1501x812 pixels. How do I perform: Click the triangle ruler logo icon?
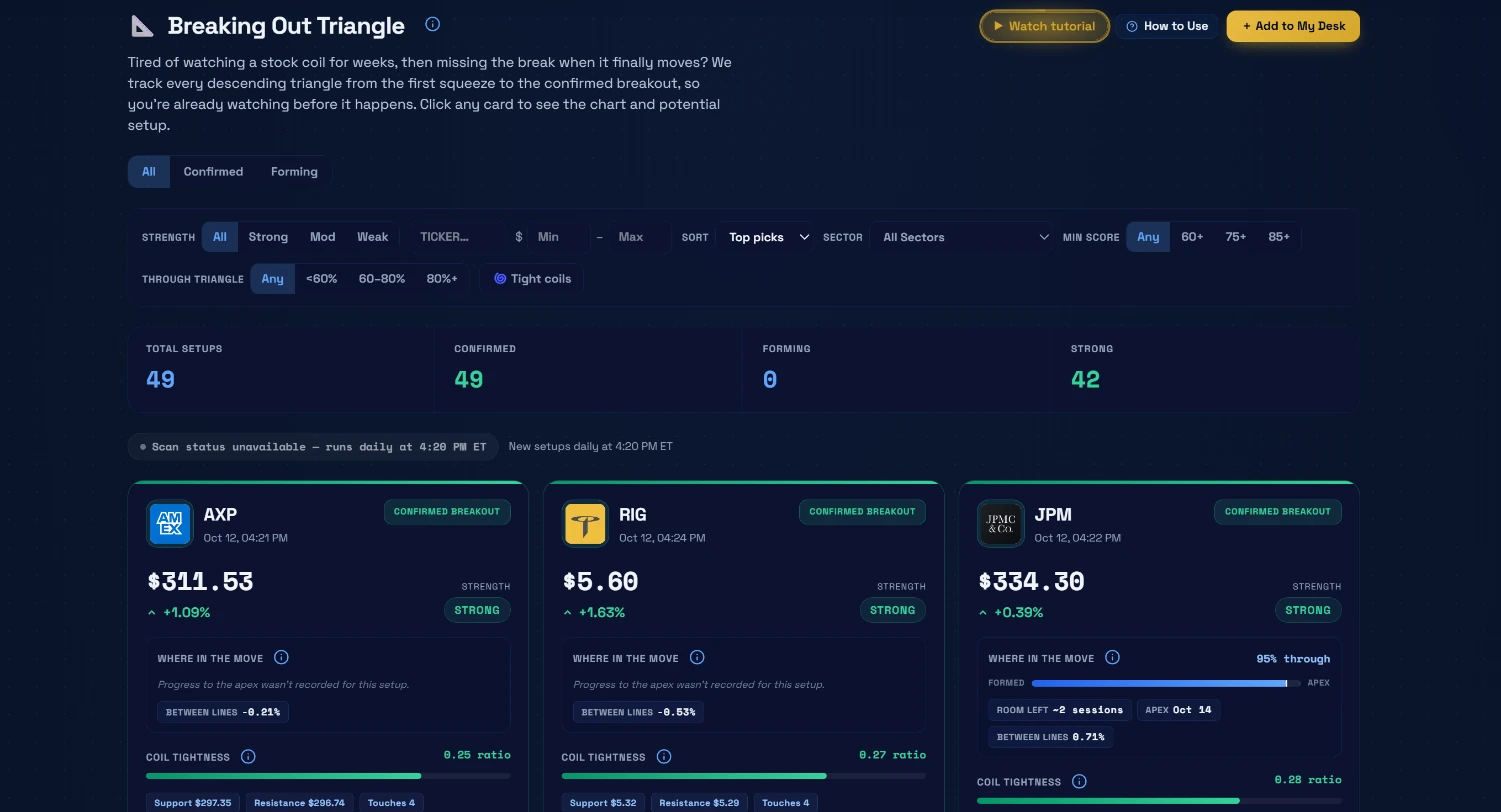click(142, 26)
